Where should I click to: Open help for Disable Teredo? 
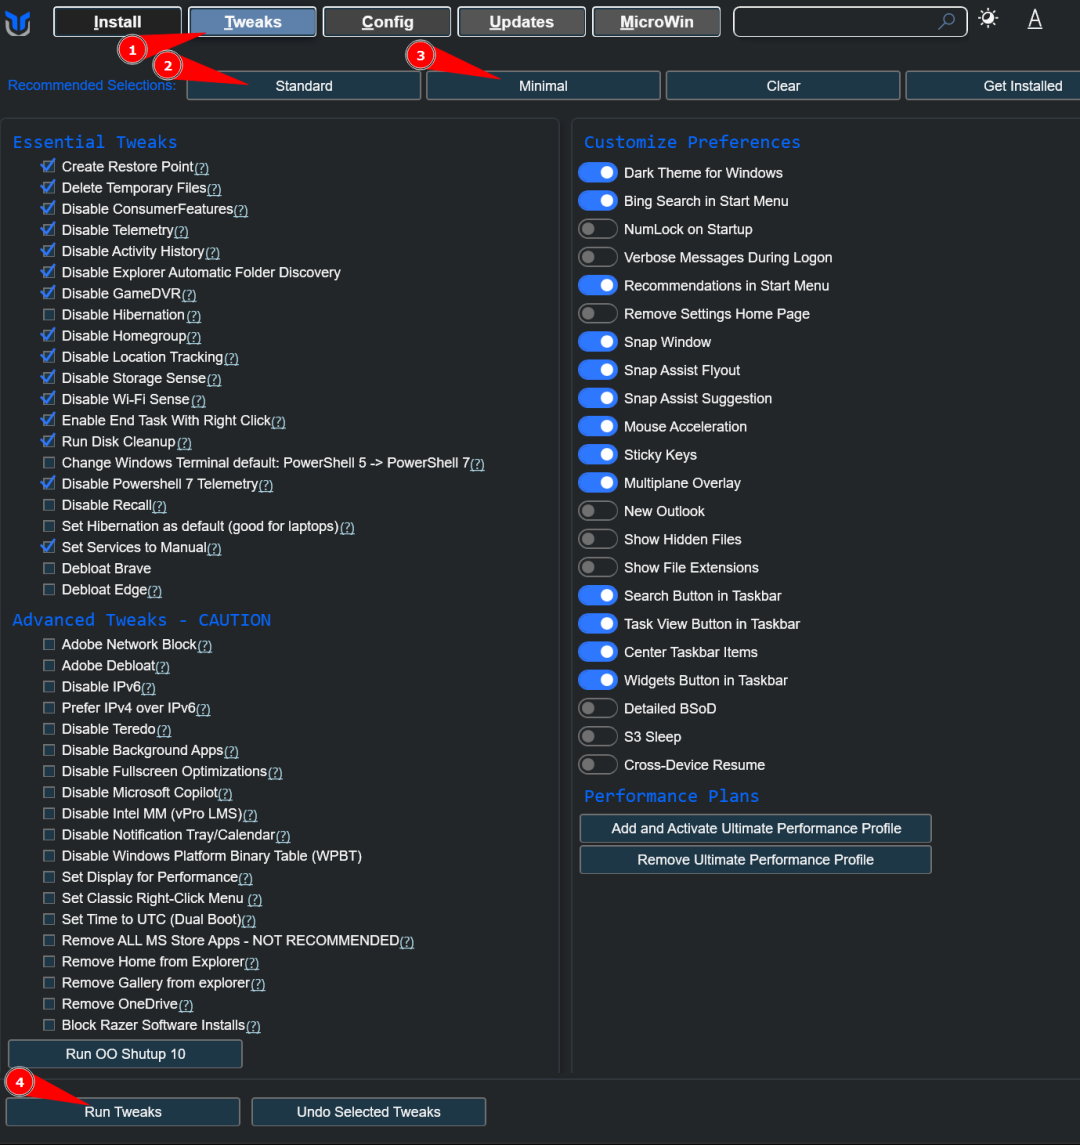(x=164, y=731)
